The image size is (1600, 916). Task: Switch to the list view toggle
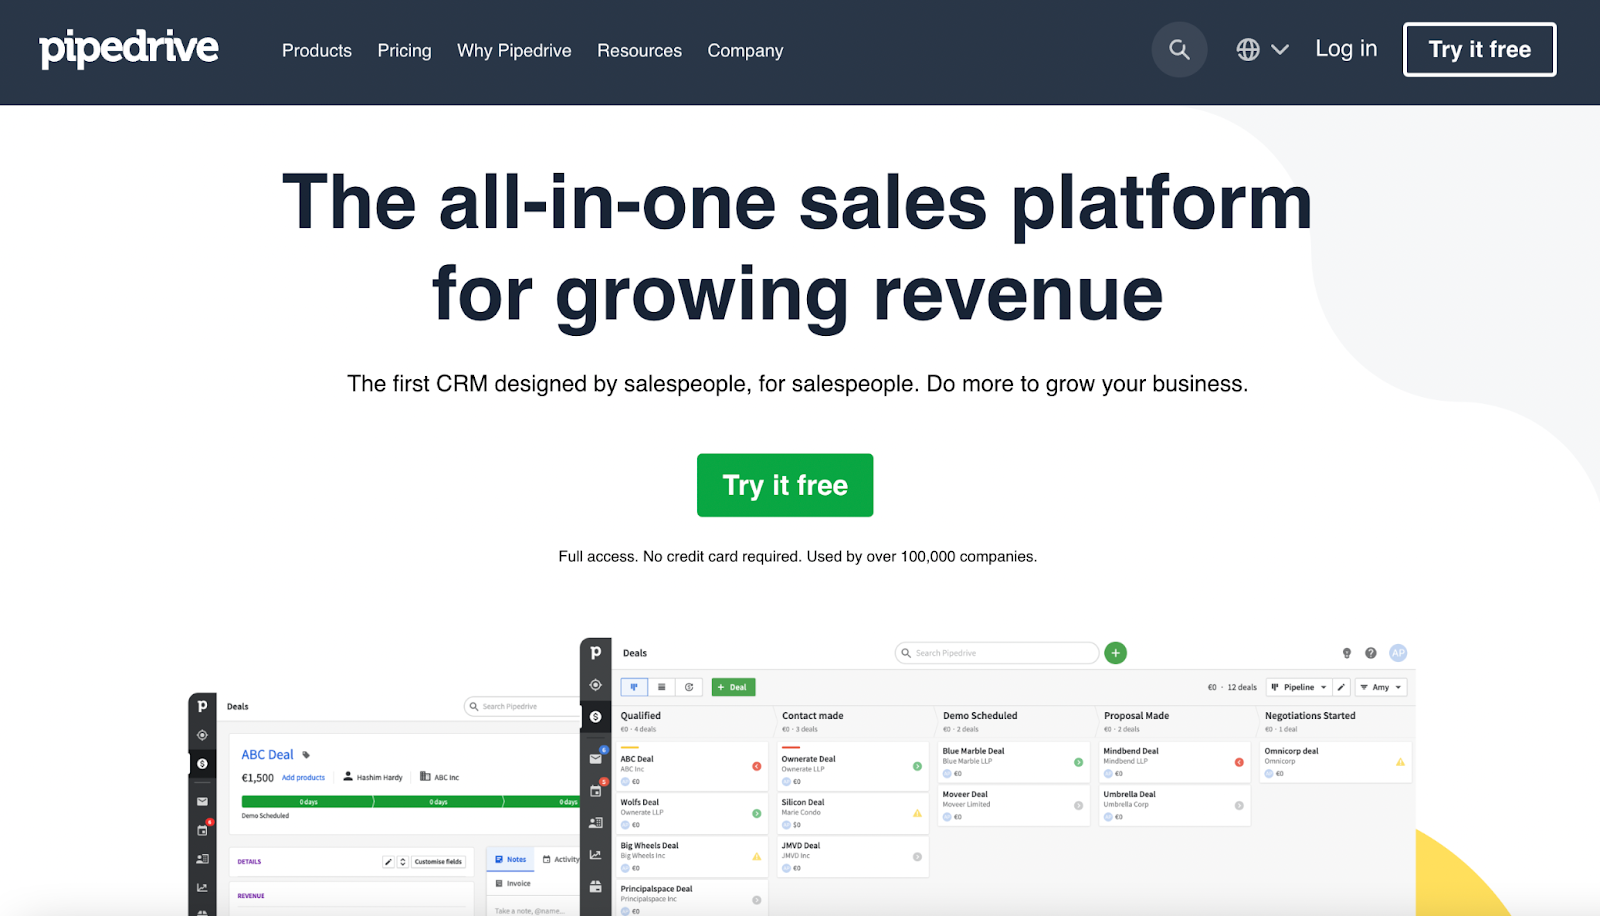(661, 687)
